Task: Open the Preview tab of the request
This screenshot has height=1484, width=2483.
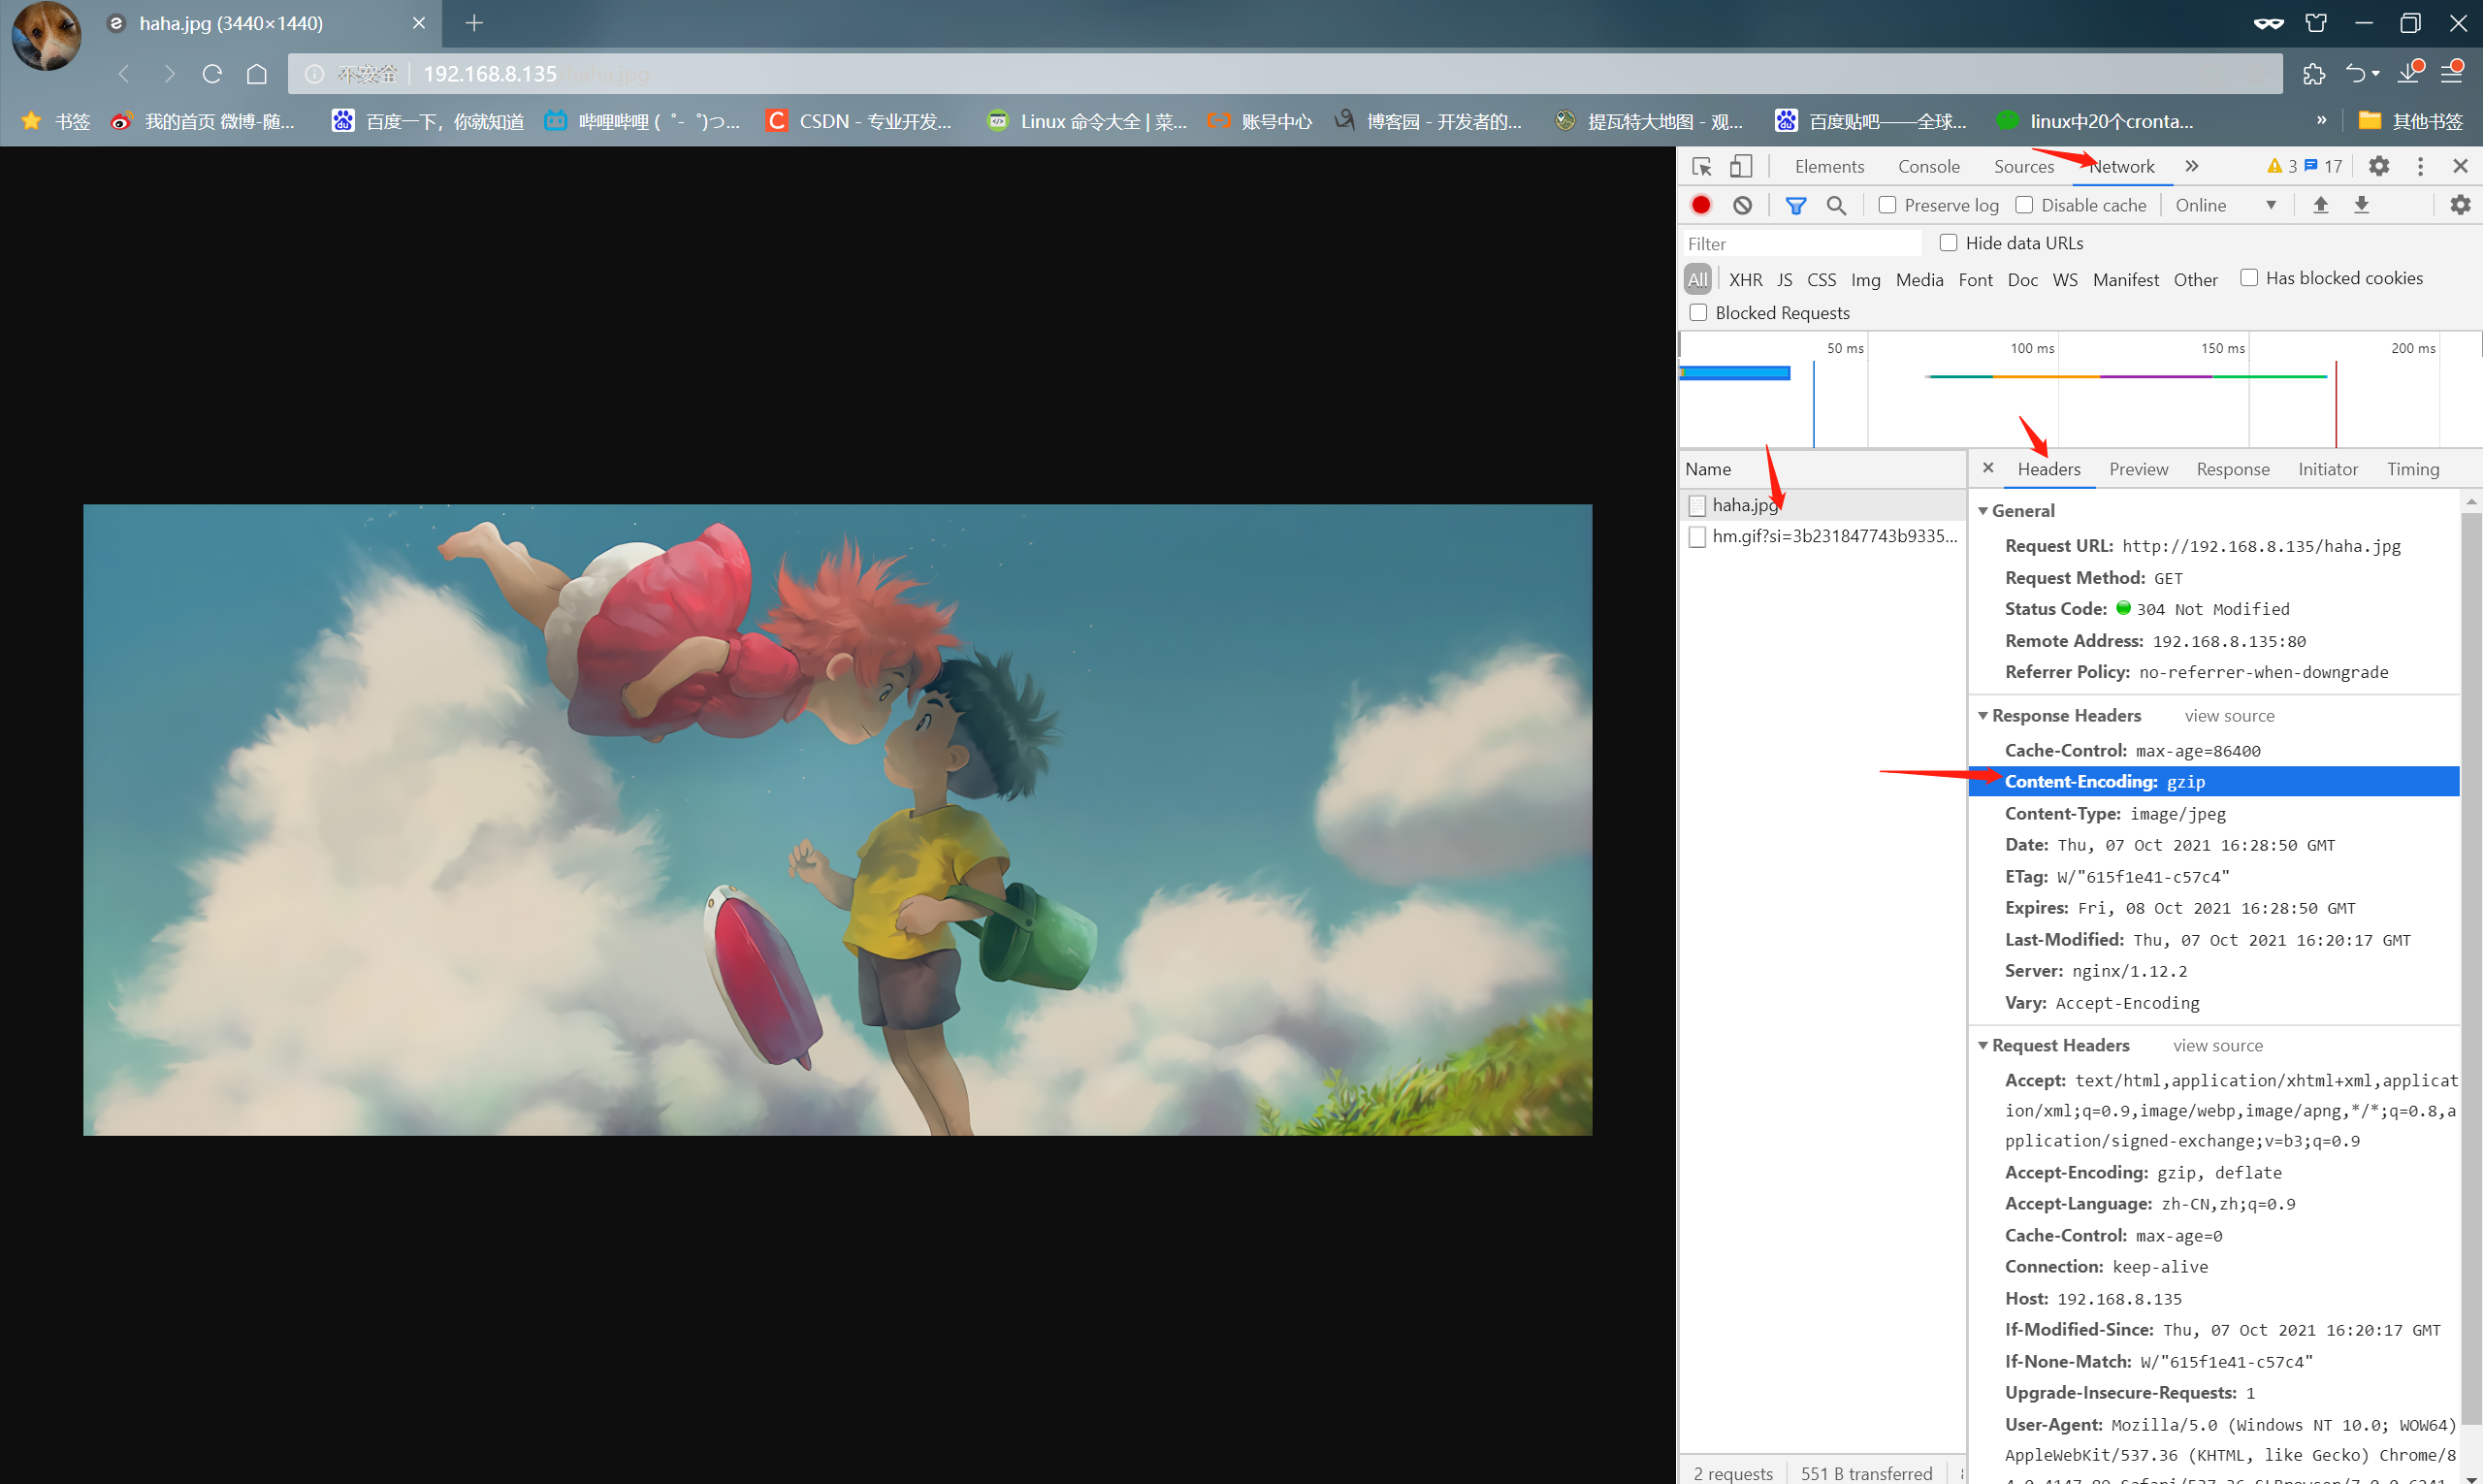Action: tap(2139, 469)
